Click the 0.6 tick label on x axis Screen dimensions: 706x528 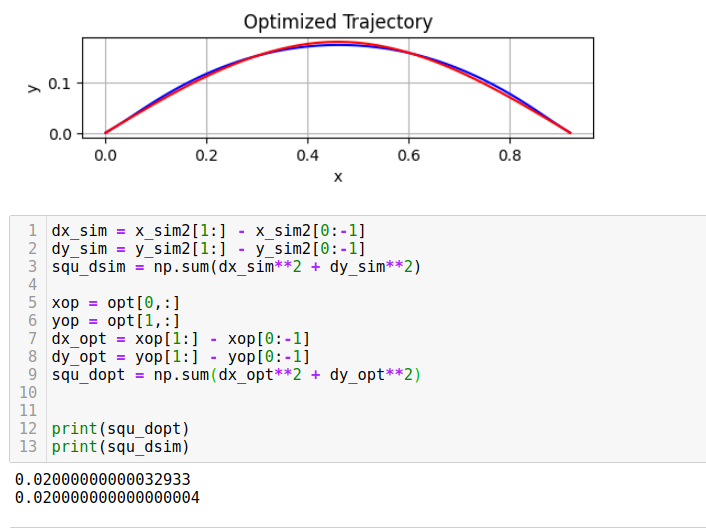(x=409, y=156)
